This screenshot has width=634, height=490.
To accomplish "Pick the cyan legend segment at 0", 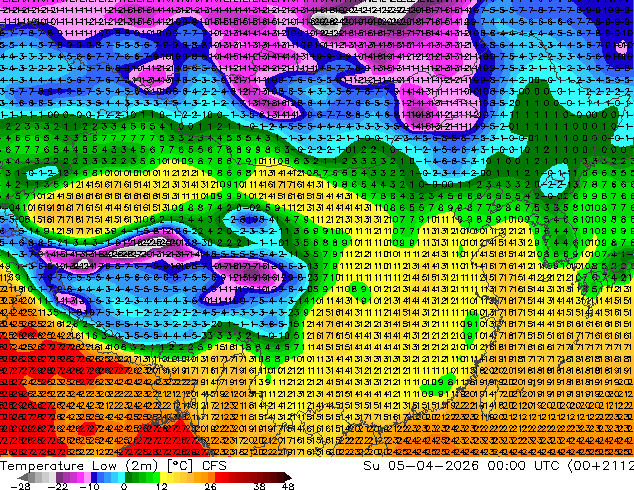I will coord(121,477).
